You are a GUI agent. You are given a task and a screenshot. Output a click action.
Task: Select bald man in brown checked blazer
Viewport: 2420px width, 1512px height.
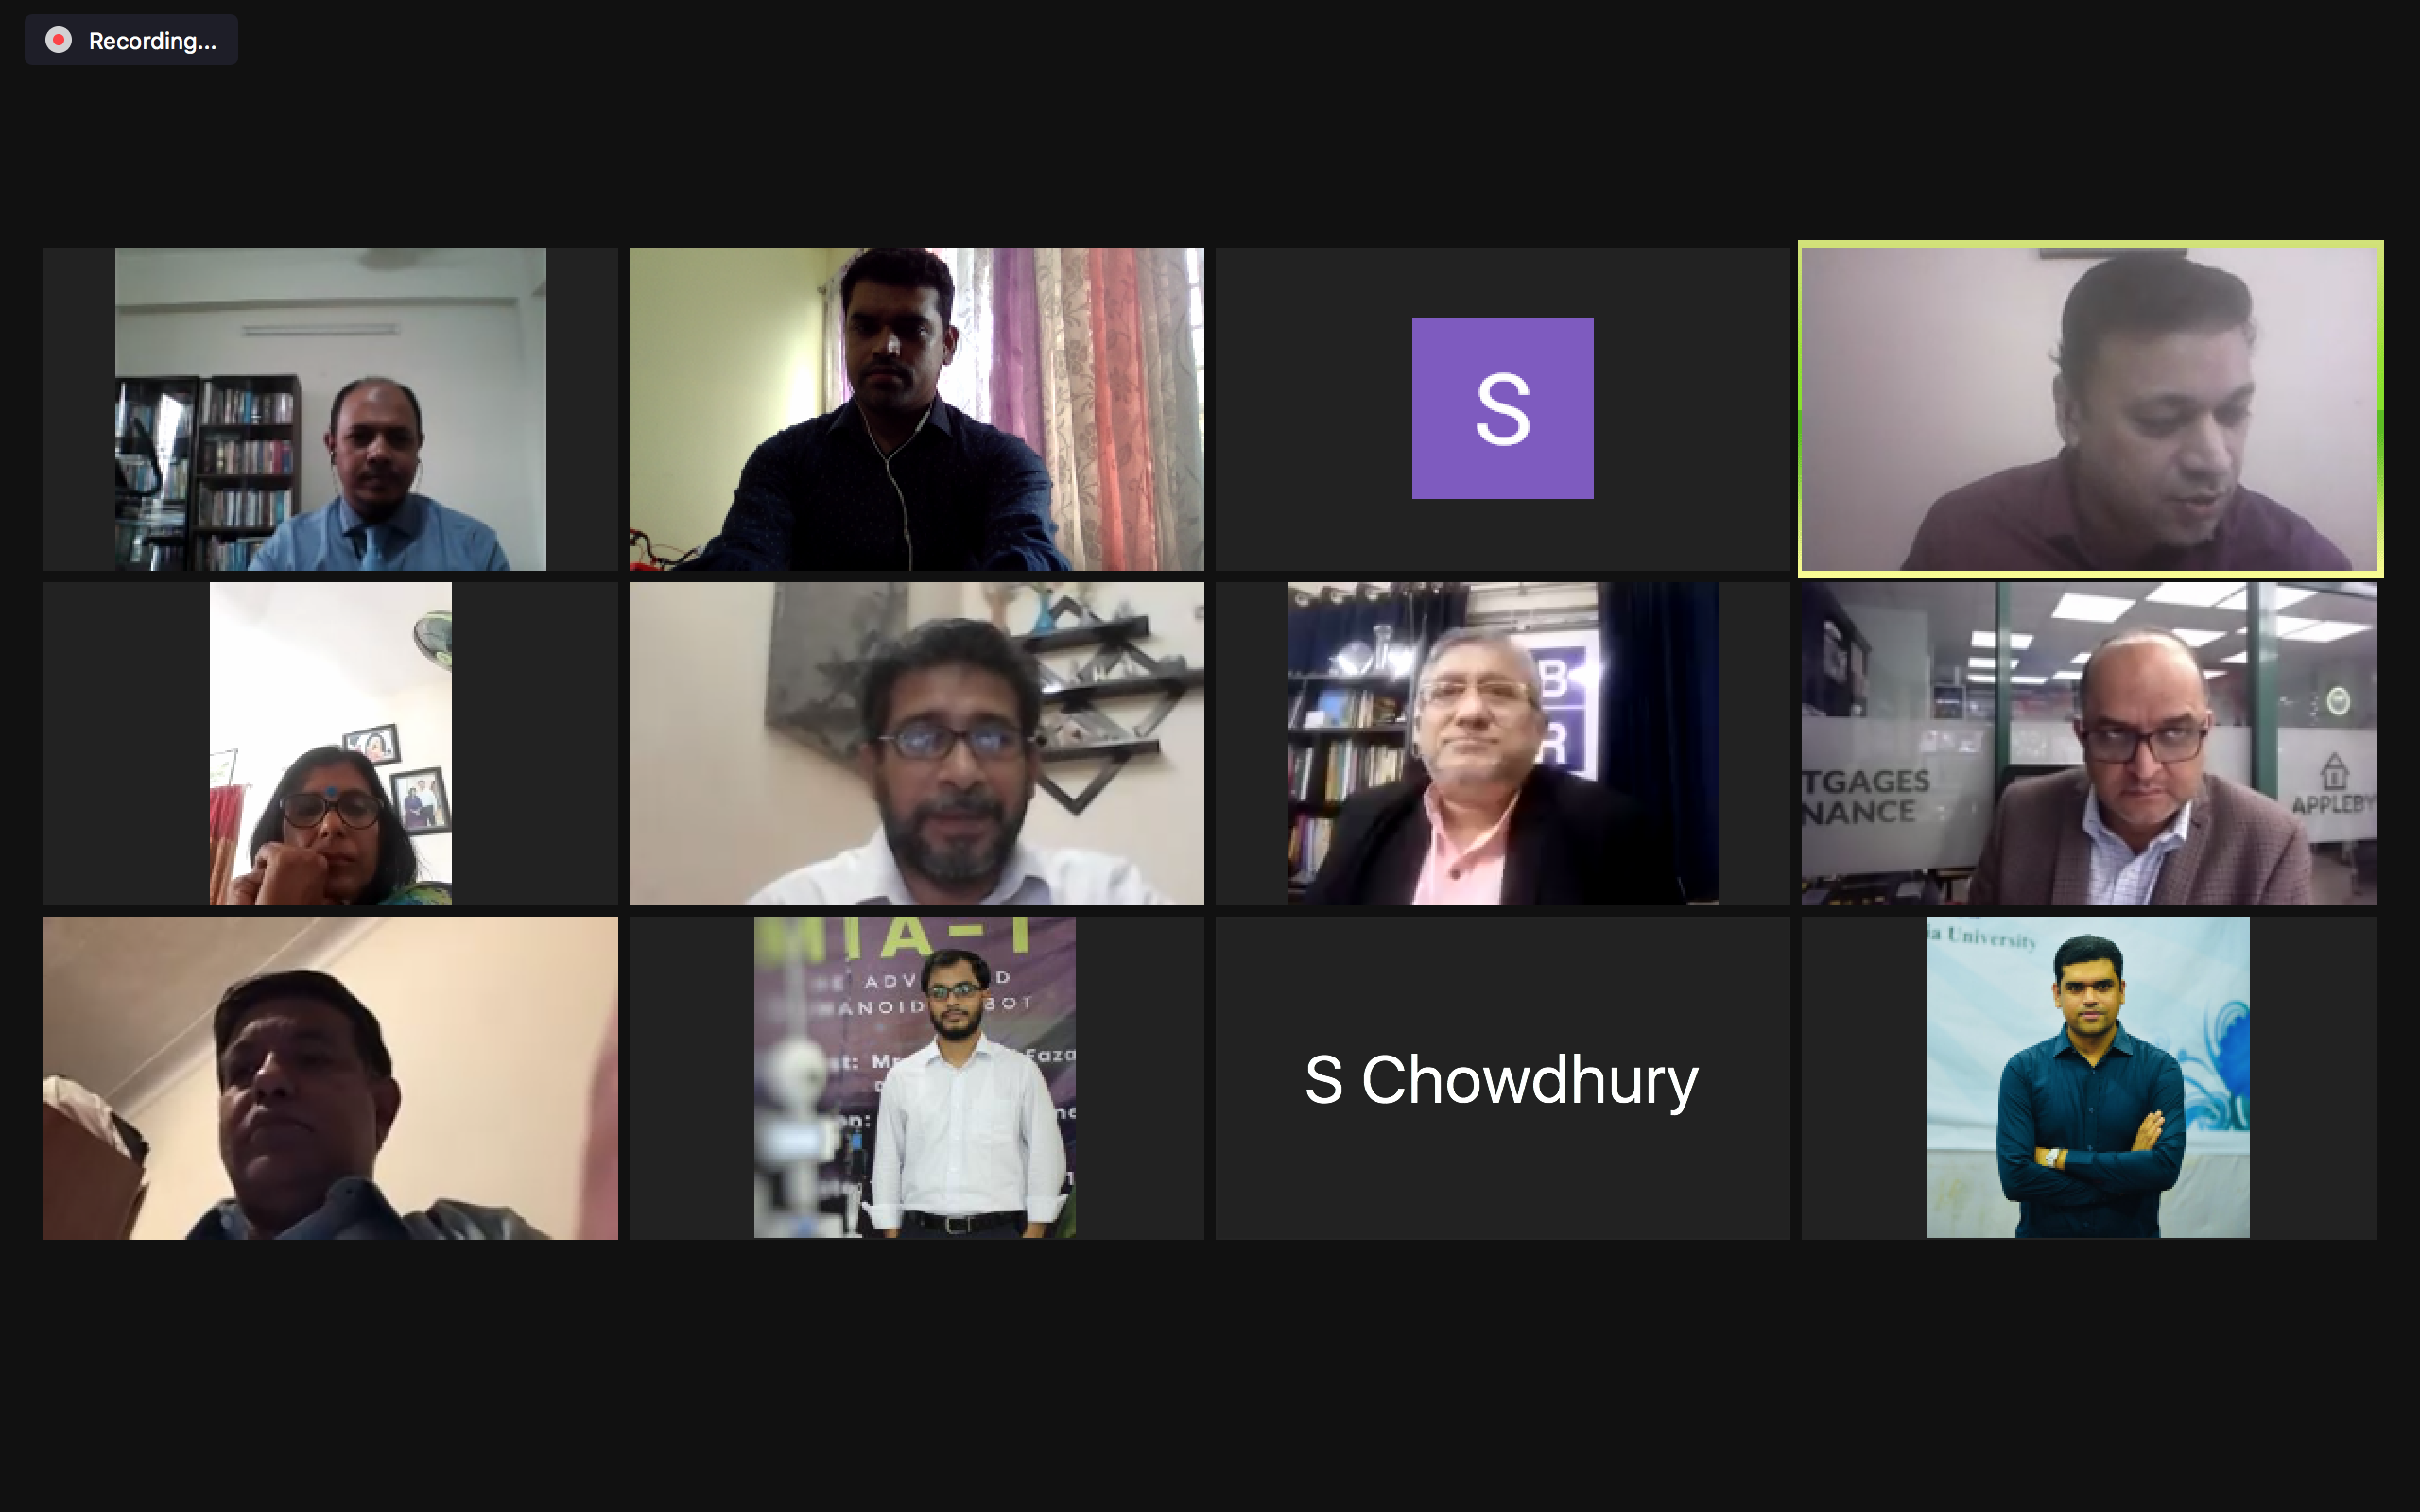[x=2089, y=743]
